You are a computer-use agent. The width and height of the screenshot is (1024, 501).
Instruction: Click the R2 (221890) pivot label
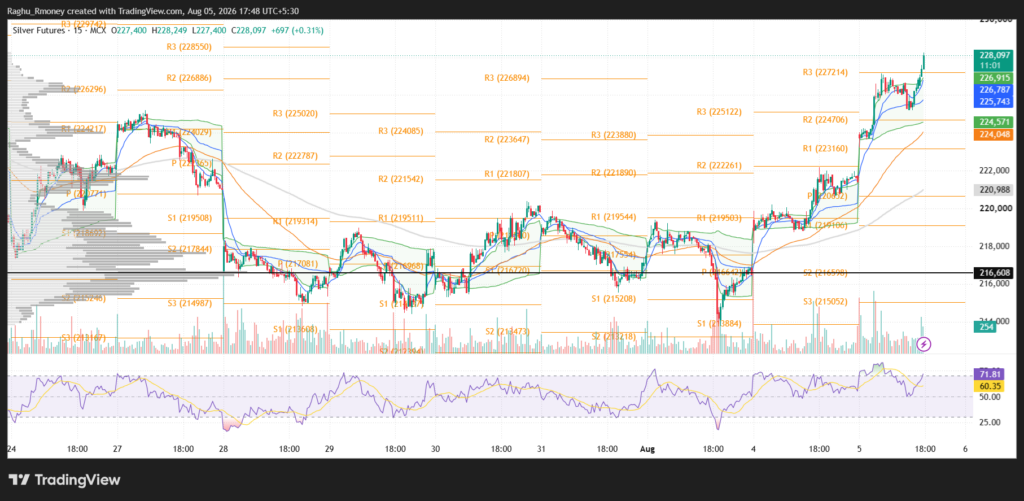point(613,173)
